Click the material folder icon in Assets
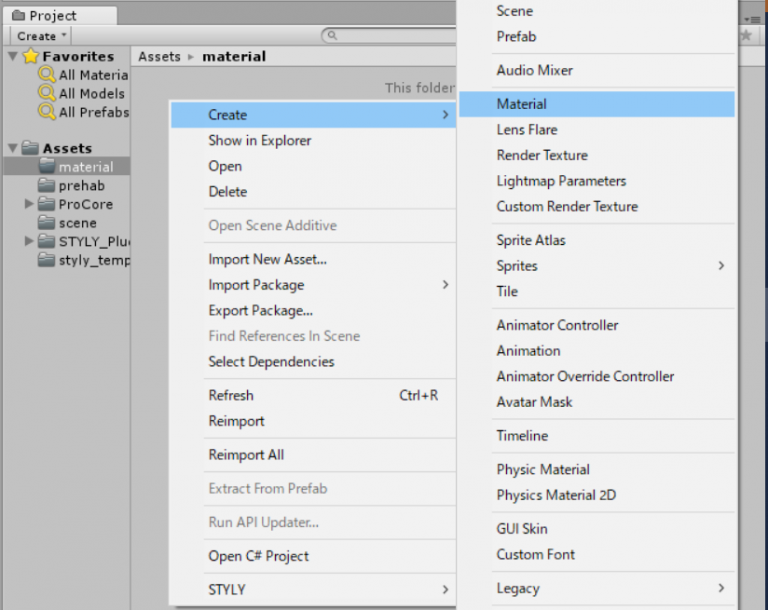Image resolution: width=768 pixels, height=610 pixels. pyautogui.click(x=47, y=167)
